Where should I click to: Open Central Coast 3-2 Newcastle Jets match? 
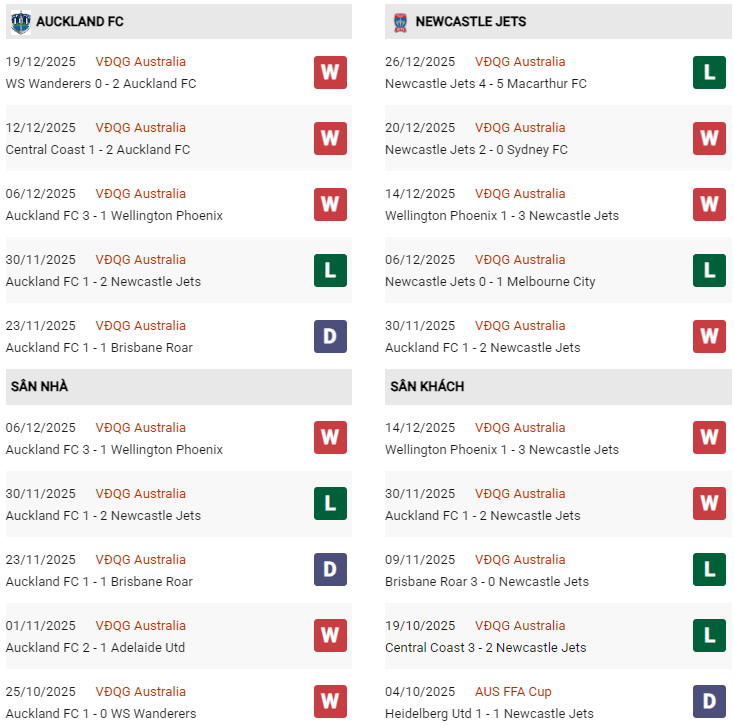tap(487, 648)
